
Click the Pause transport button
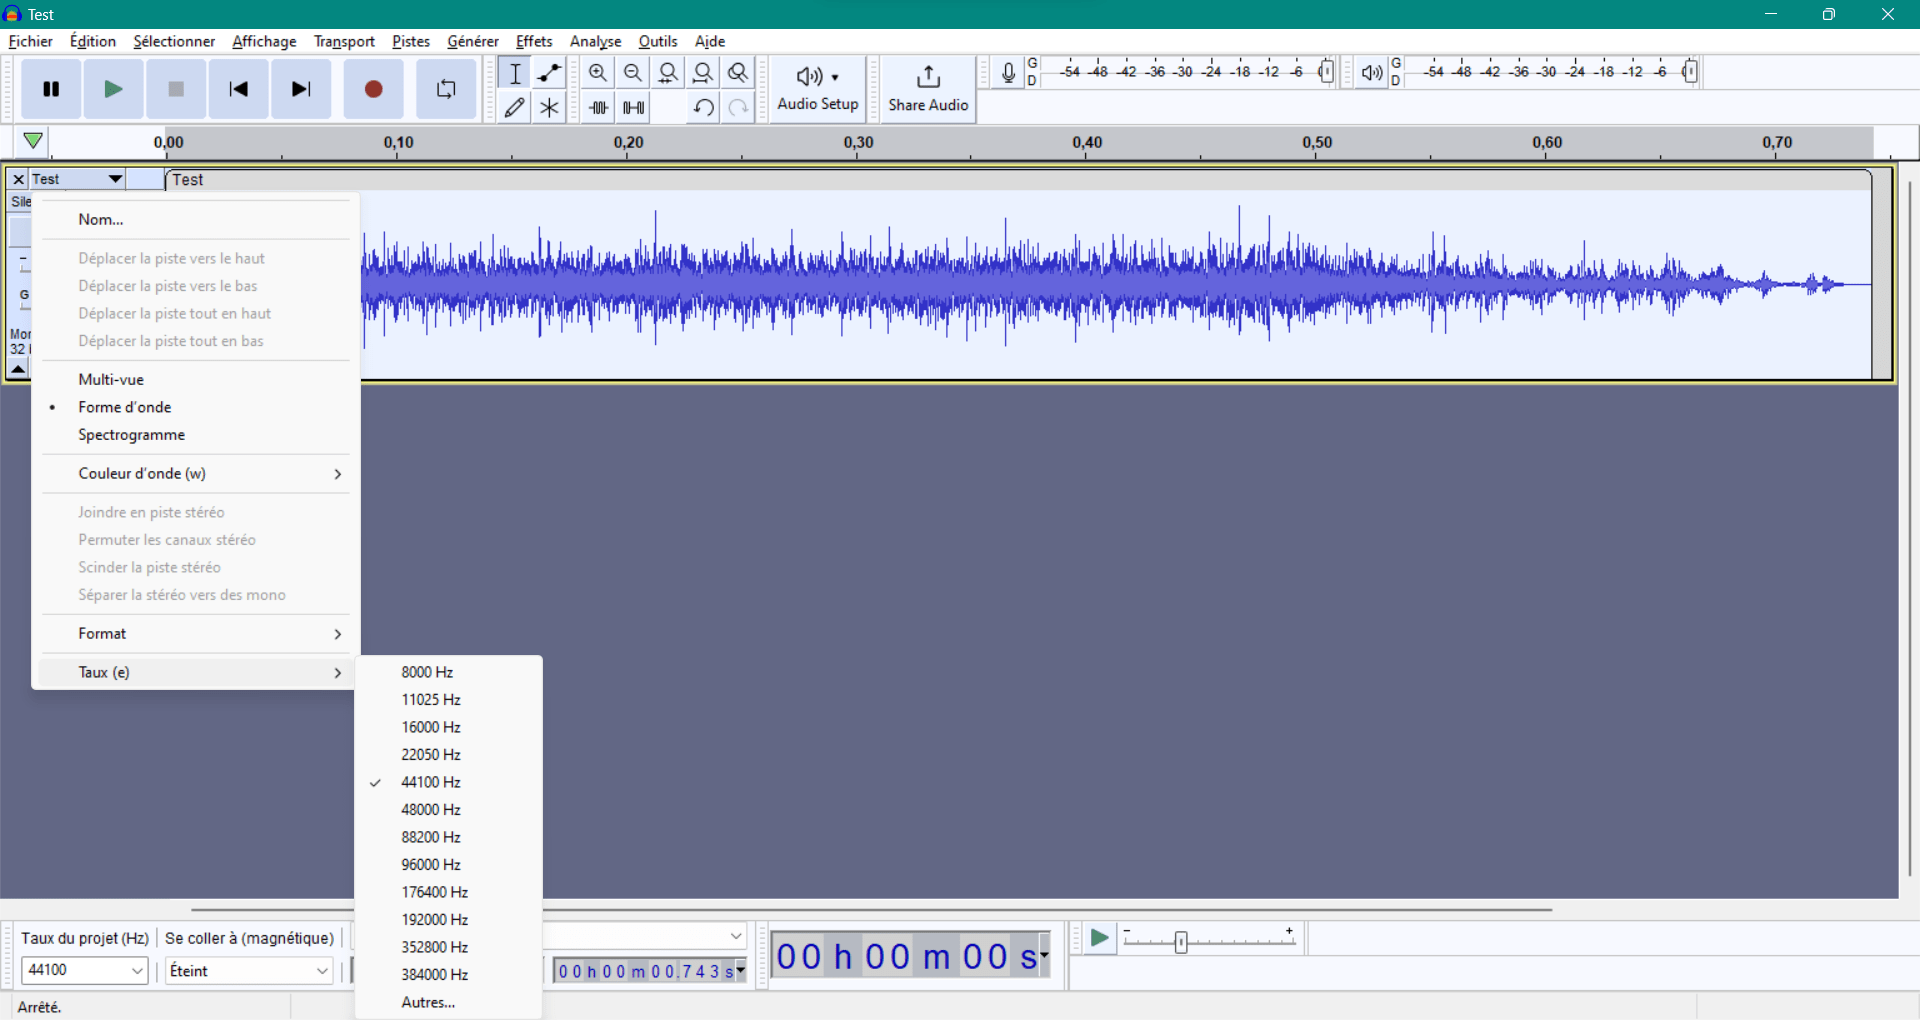pyautogui.click(x=51, y=89)
